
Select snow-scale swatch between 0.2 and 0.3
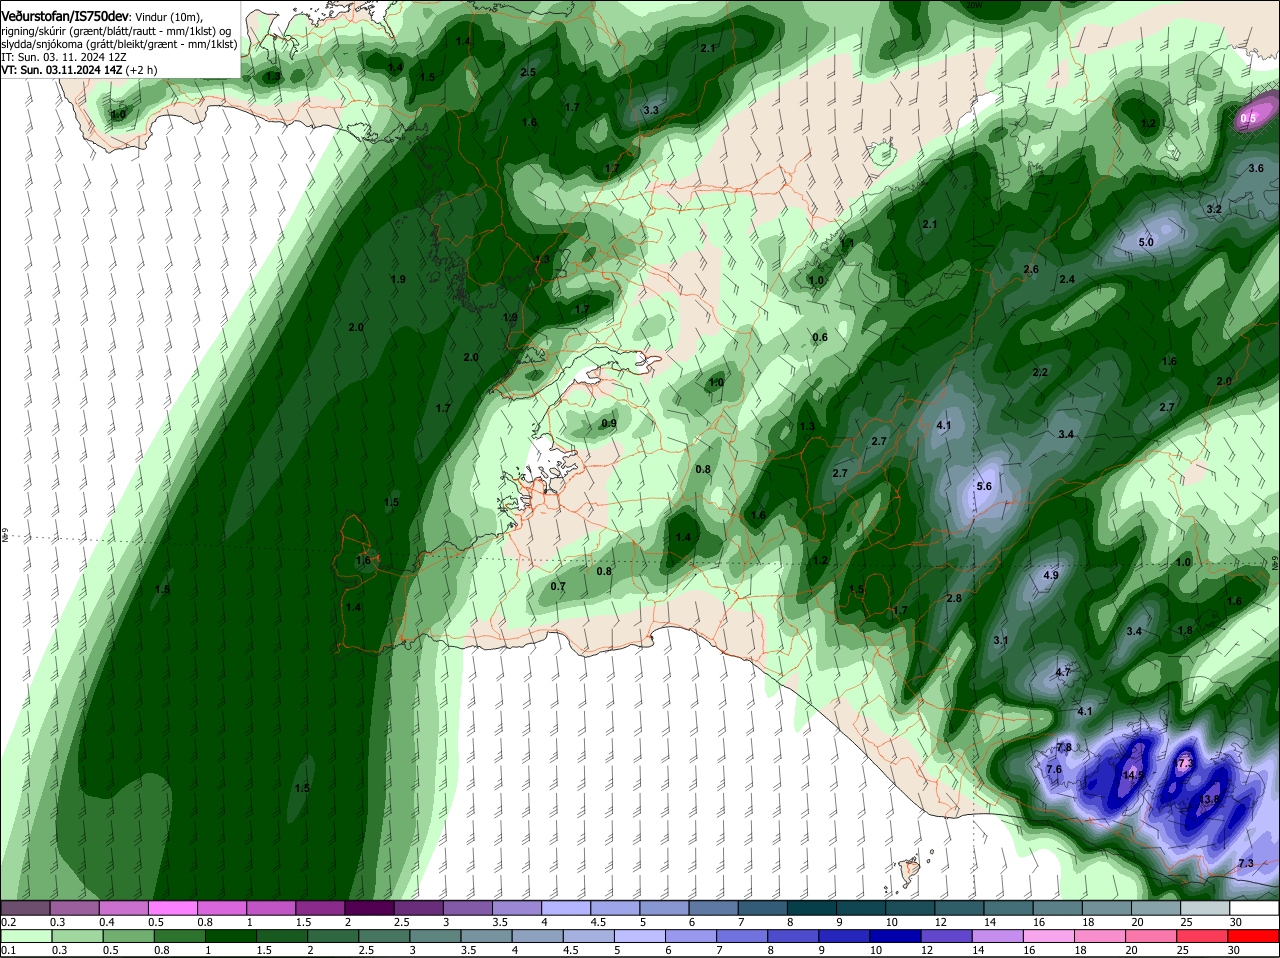(25, 907)
